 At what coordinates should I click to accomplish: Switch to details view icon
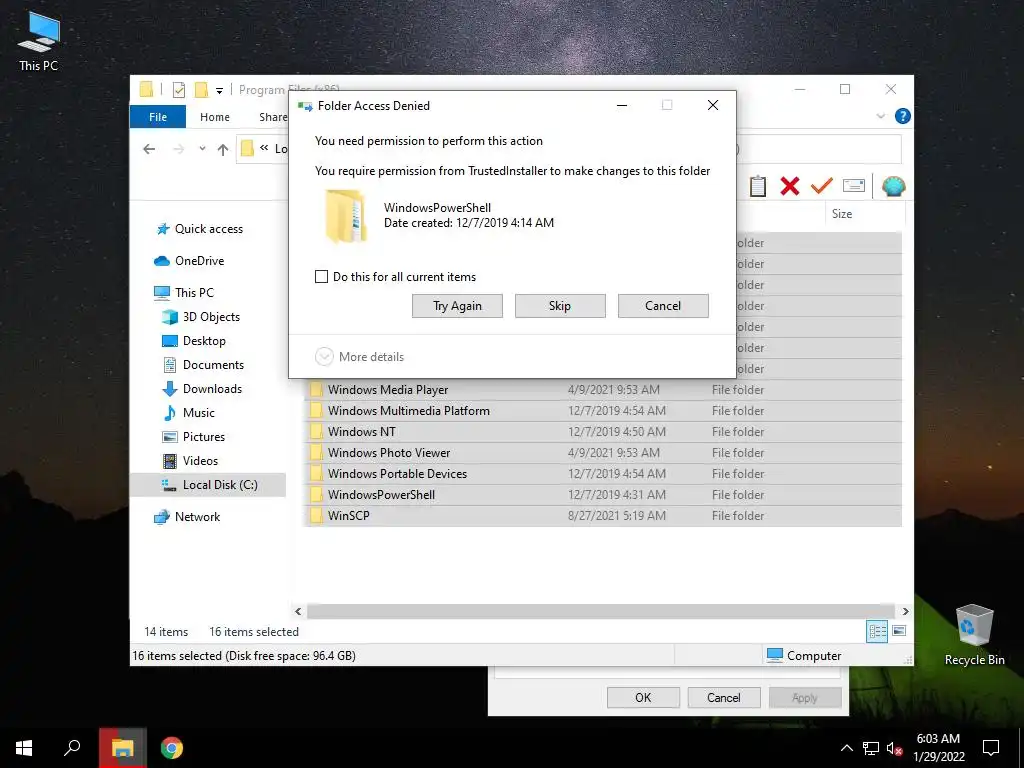point(877,631)
